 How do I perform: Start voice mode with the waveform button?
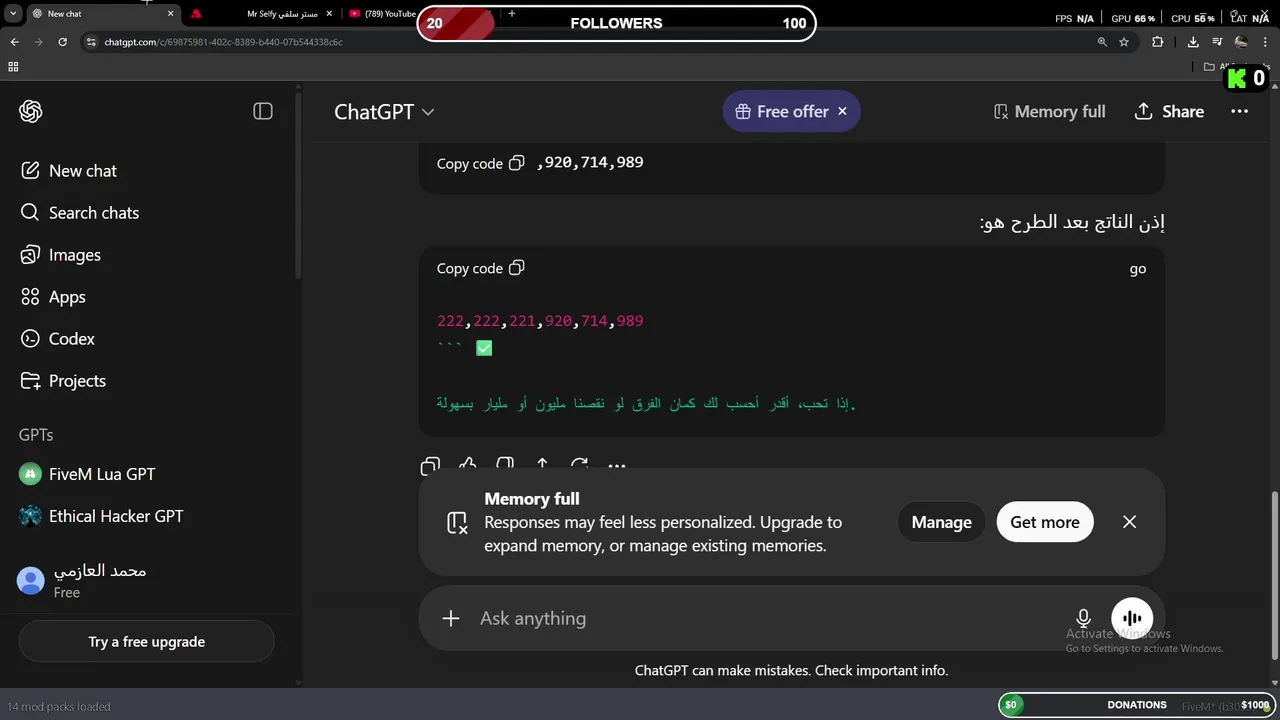[x=1132, y=619]
